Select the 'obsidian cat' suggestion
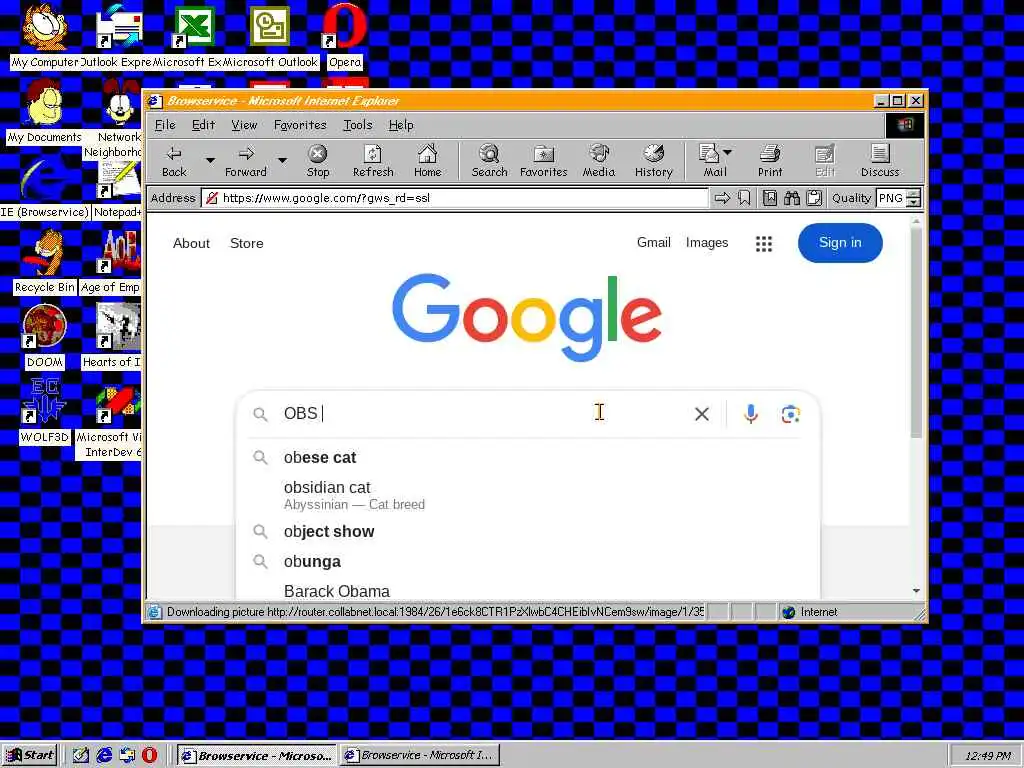The image size is (1024, 768). [x=528, y=494]
